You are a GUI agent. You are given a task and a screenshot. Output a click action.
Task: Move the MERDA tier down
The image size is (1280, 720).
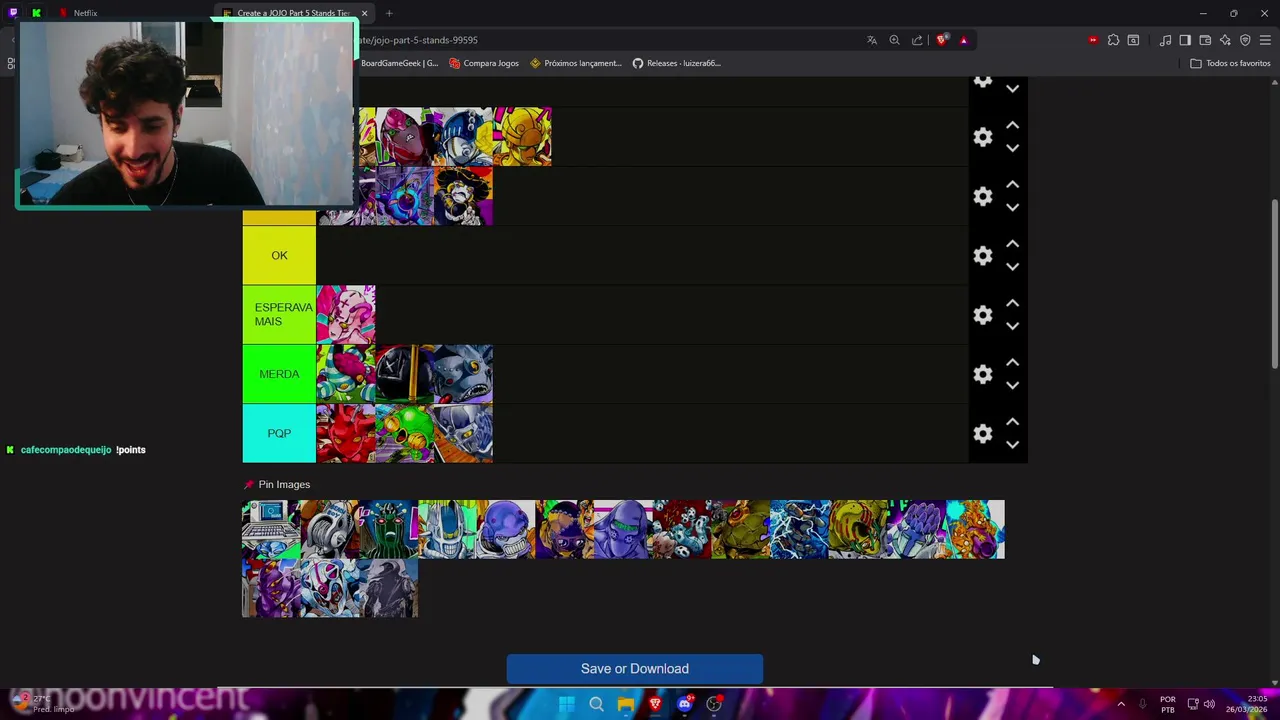[x=1012, y=385]
